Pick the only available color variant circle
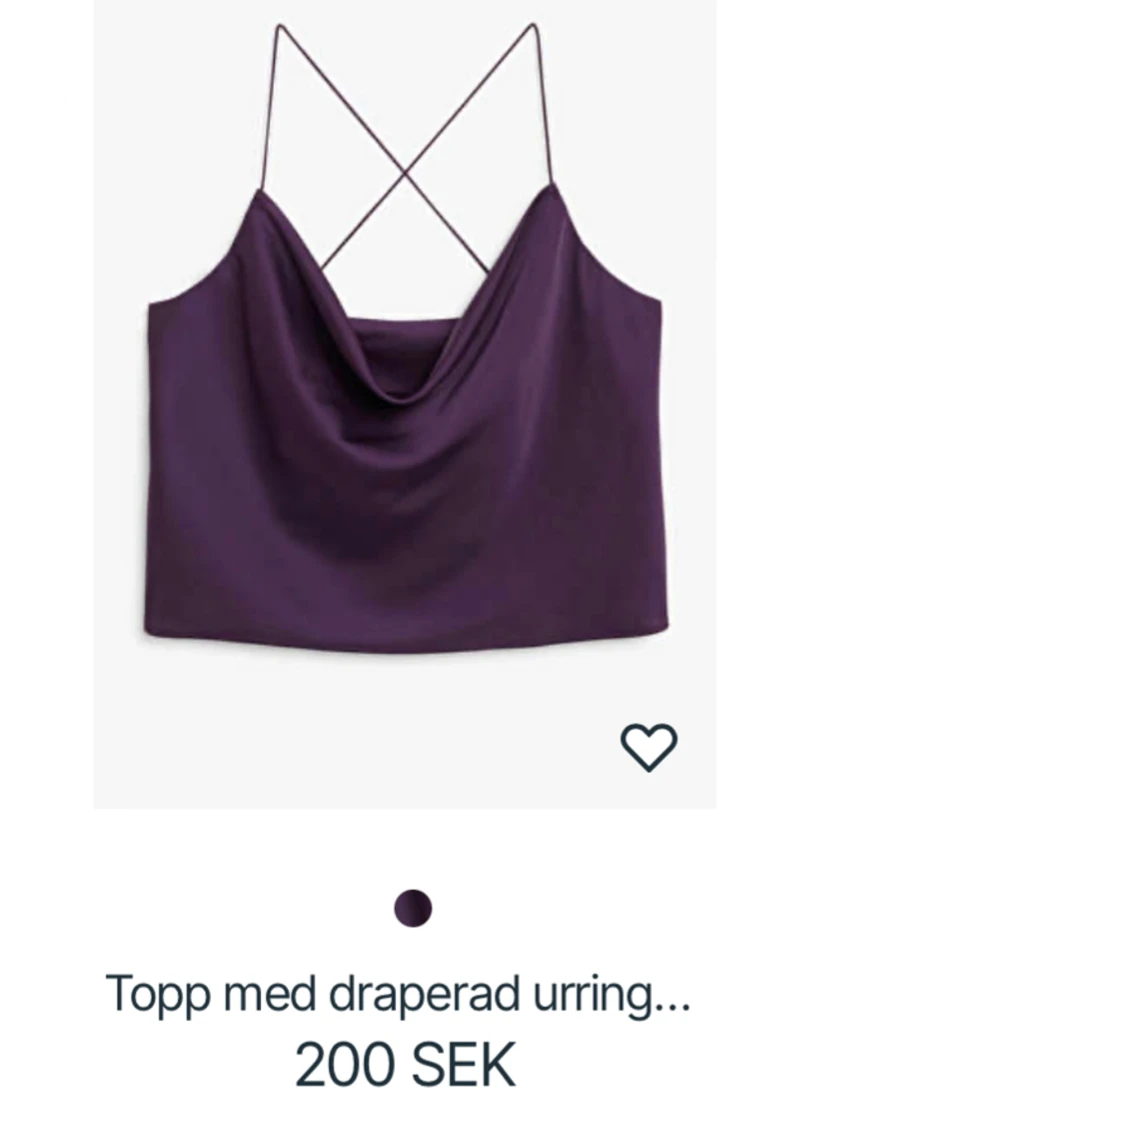Viewport: 1125px width, 1125px height. pos(413,908)
